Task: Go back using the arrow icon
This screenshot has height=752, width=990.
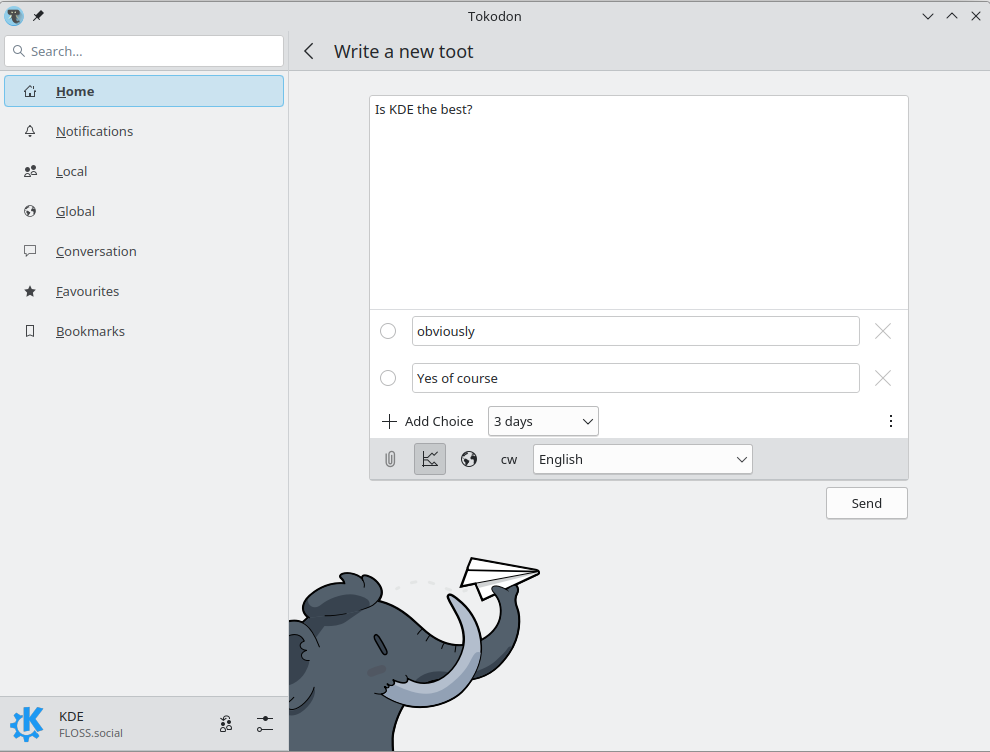Action: 309,51
